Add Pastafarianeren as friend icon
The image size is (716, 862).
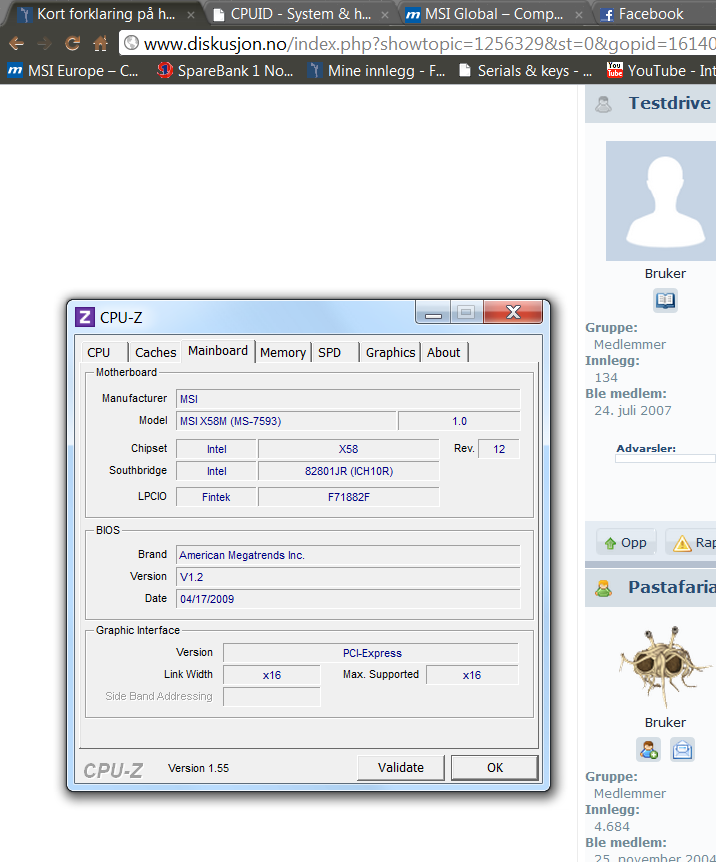click(649, 749)
